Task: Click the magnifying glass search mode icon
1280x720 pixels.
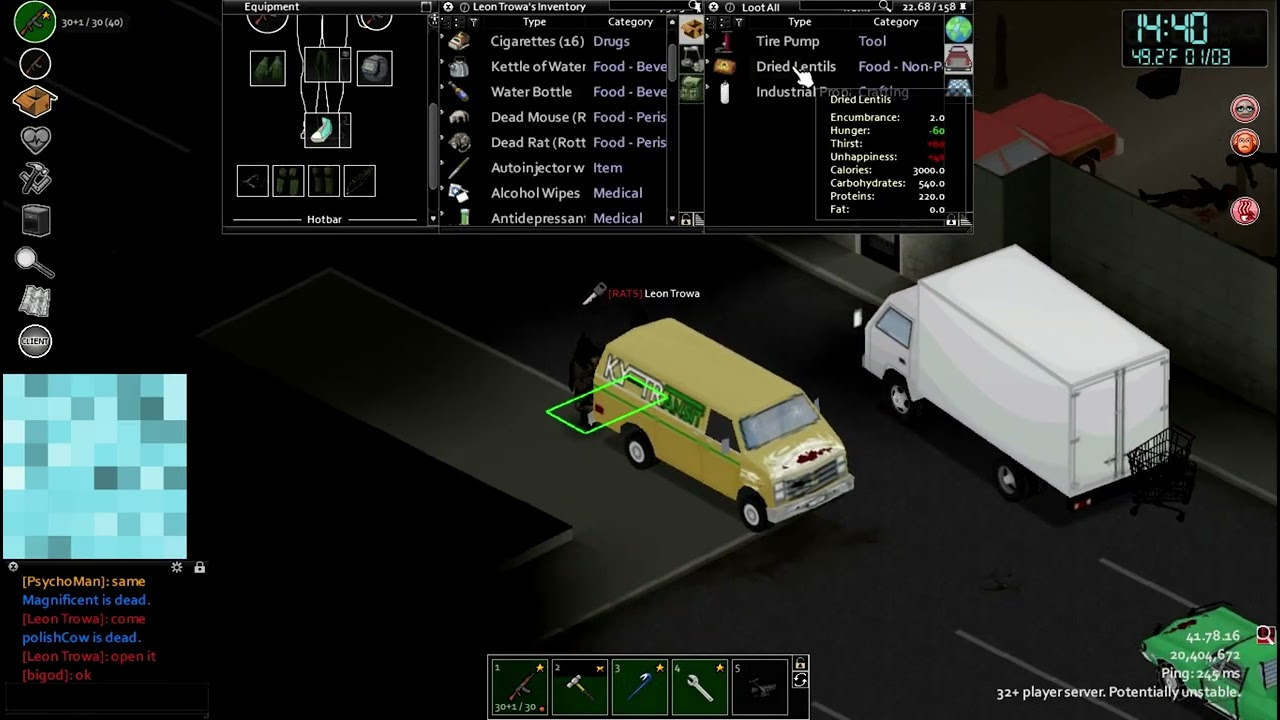Action: coord(35,261)
